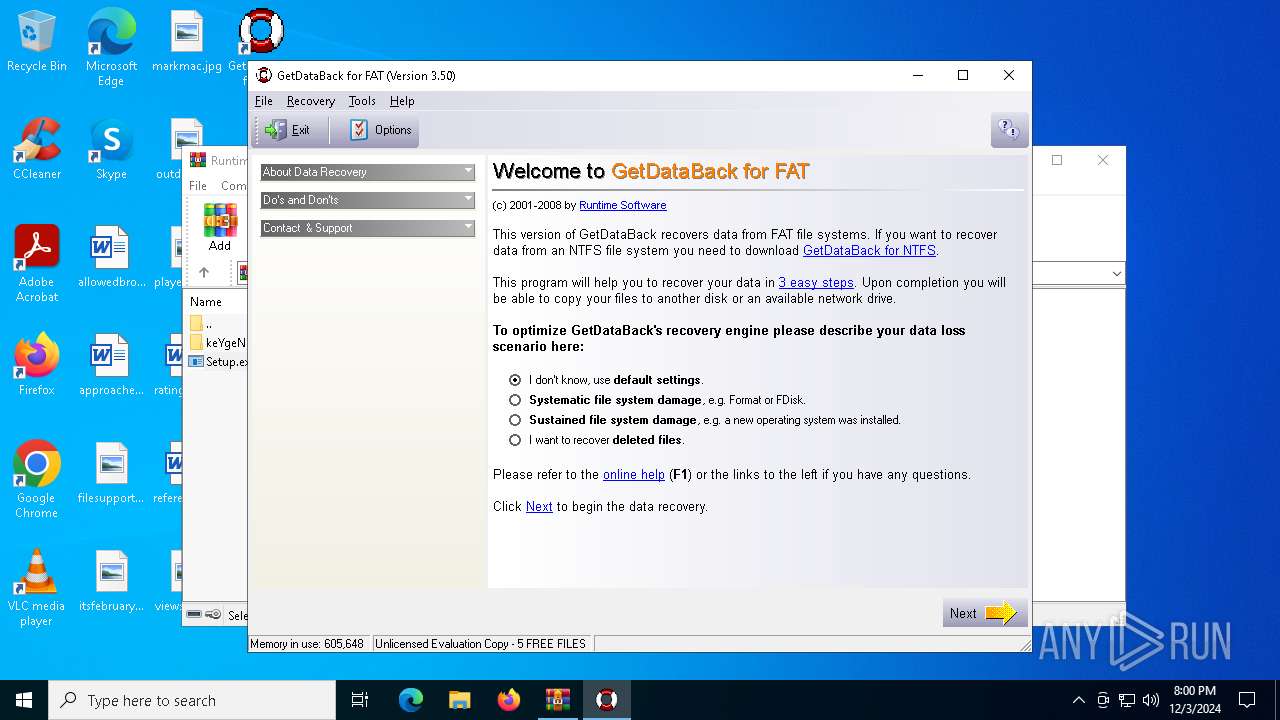
Task: Open File Explorer from taskbar
Action: tap(459, 700)
